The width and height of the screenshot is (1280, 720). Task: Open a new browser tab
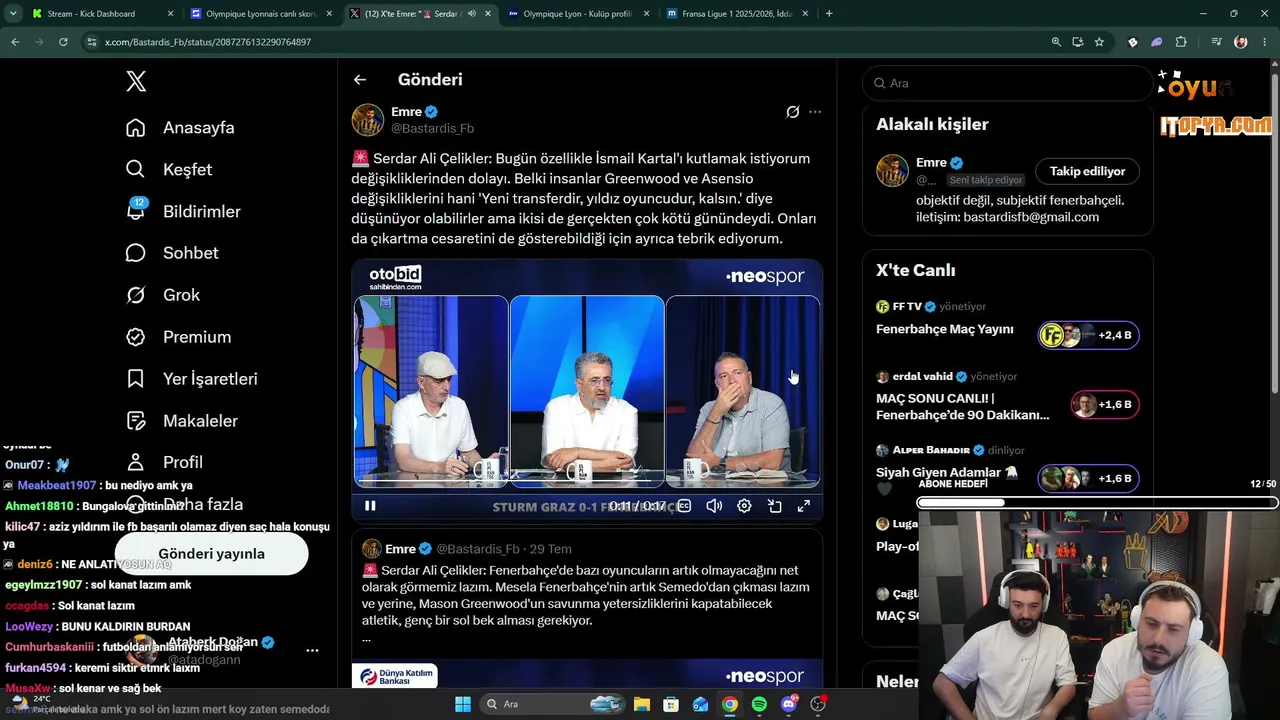[x=829, y=14]
